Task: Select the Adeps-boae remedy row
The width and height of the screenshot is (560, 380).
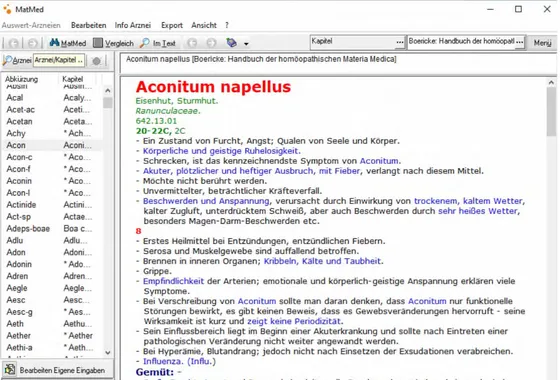Action: point(52,228)
